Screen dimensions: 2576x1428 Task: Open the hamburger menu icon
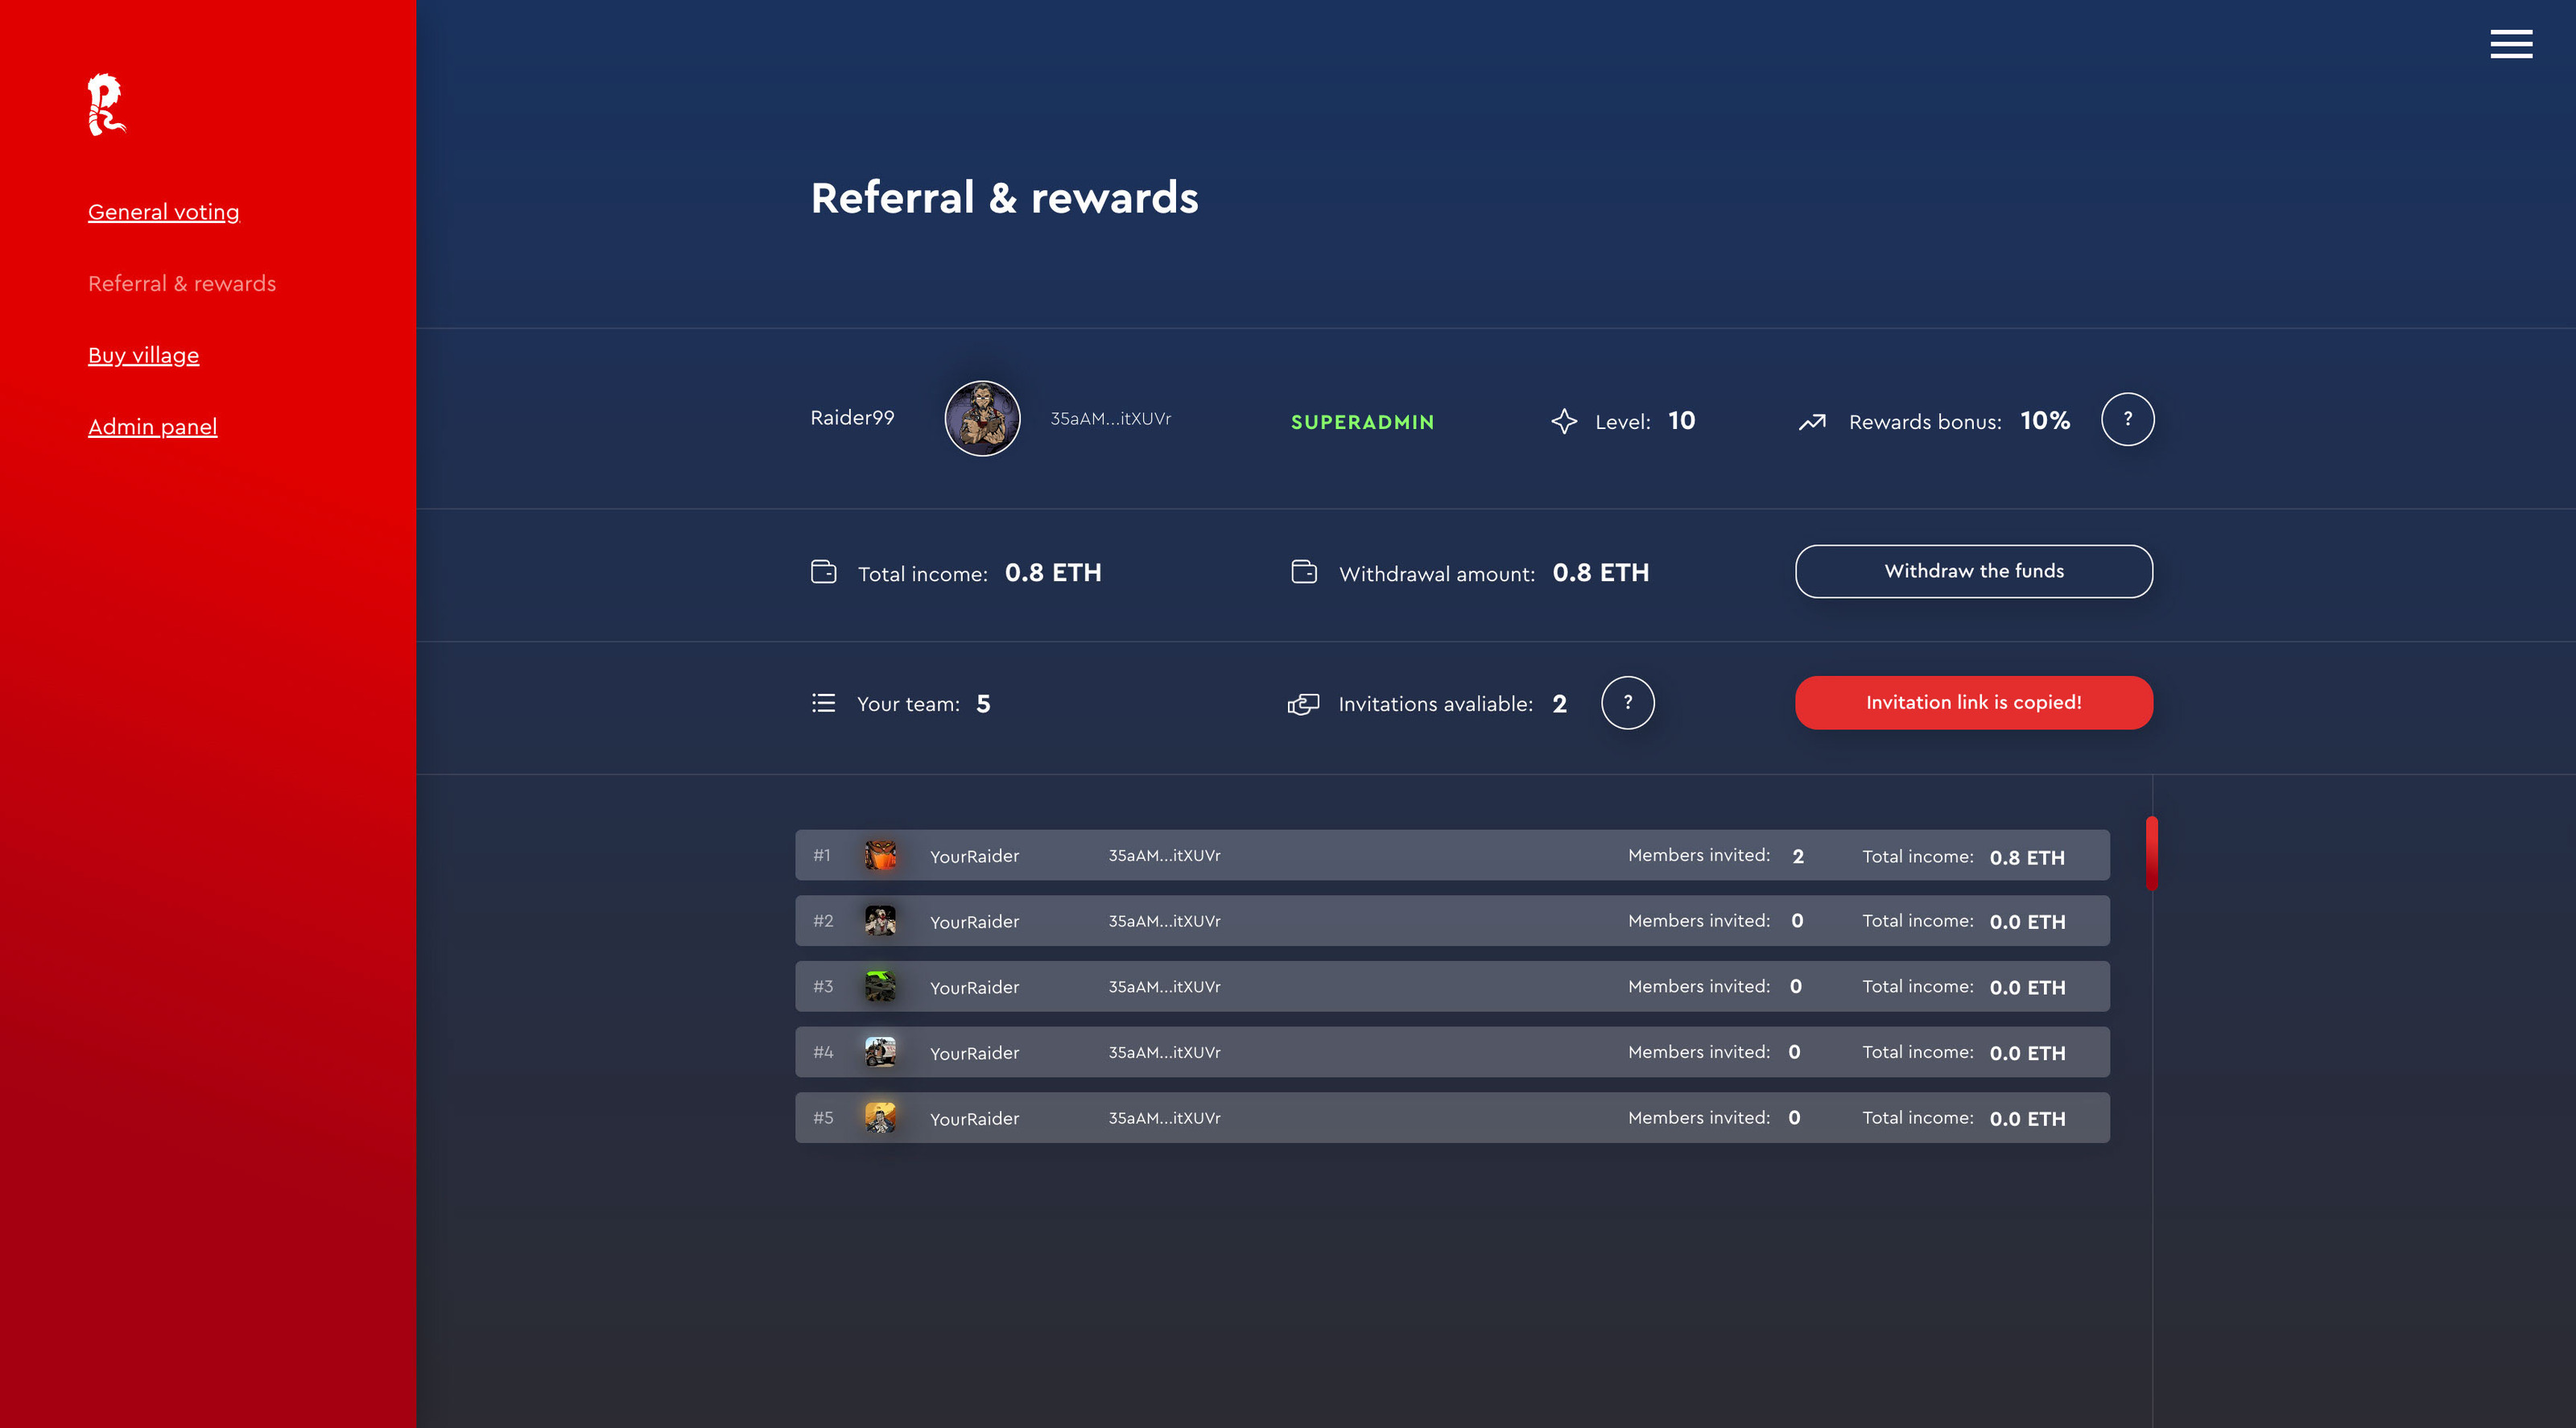click(x=2510, y=44)
